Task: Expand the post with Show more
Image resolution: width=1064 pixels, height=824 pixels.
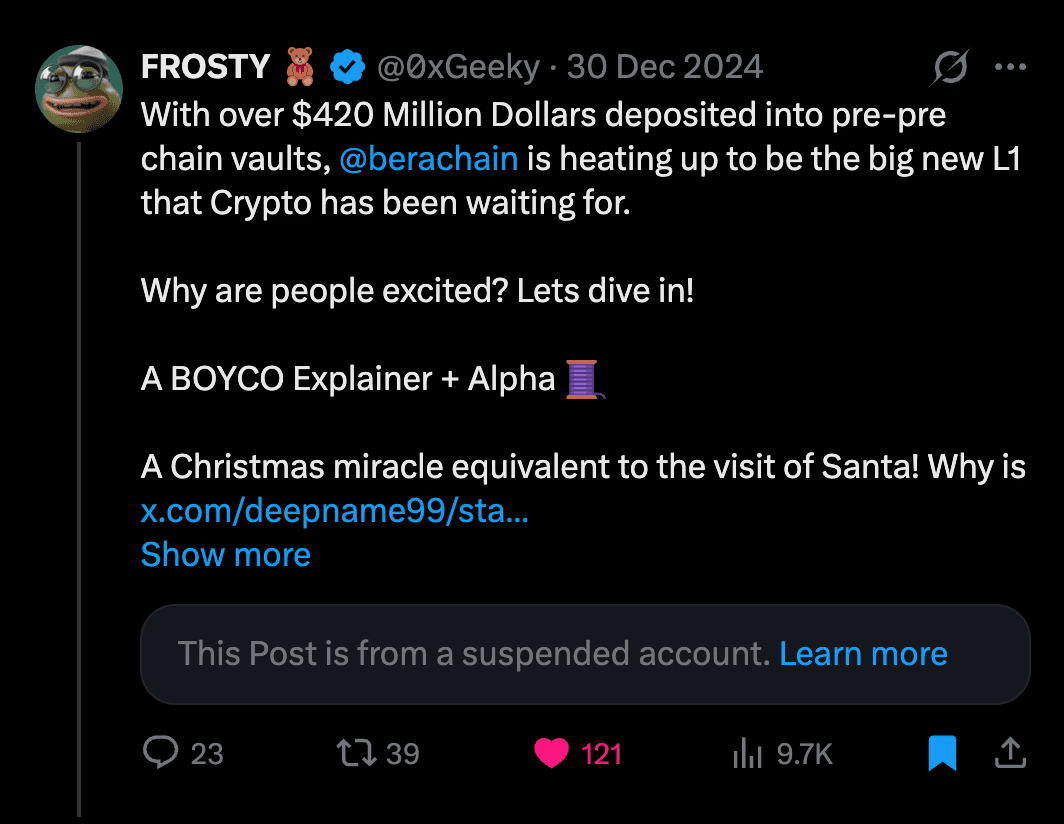Action: click(x=225, y=555)
